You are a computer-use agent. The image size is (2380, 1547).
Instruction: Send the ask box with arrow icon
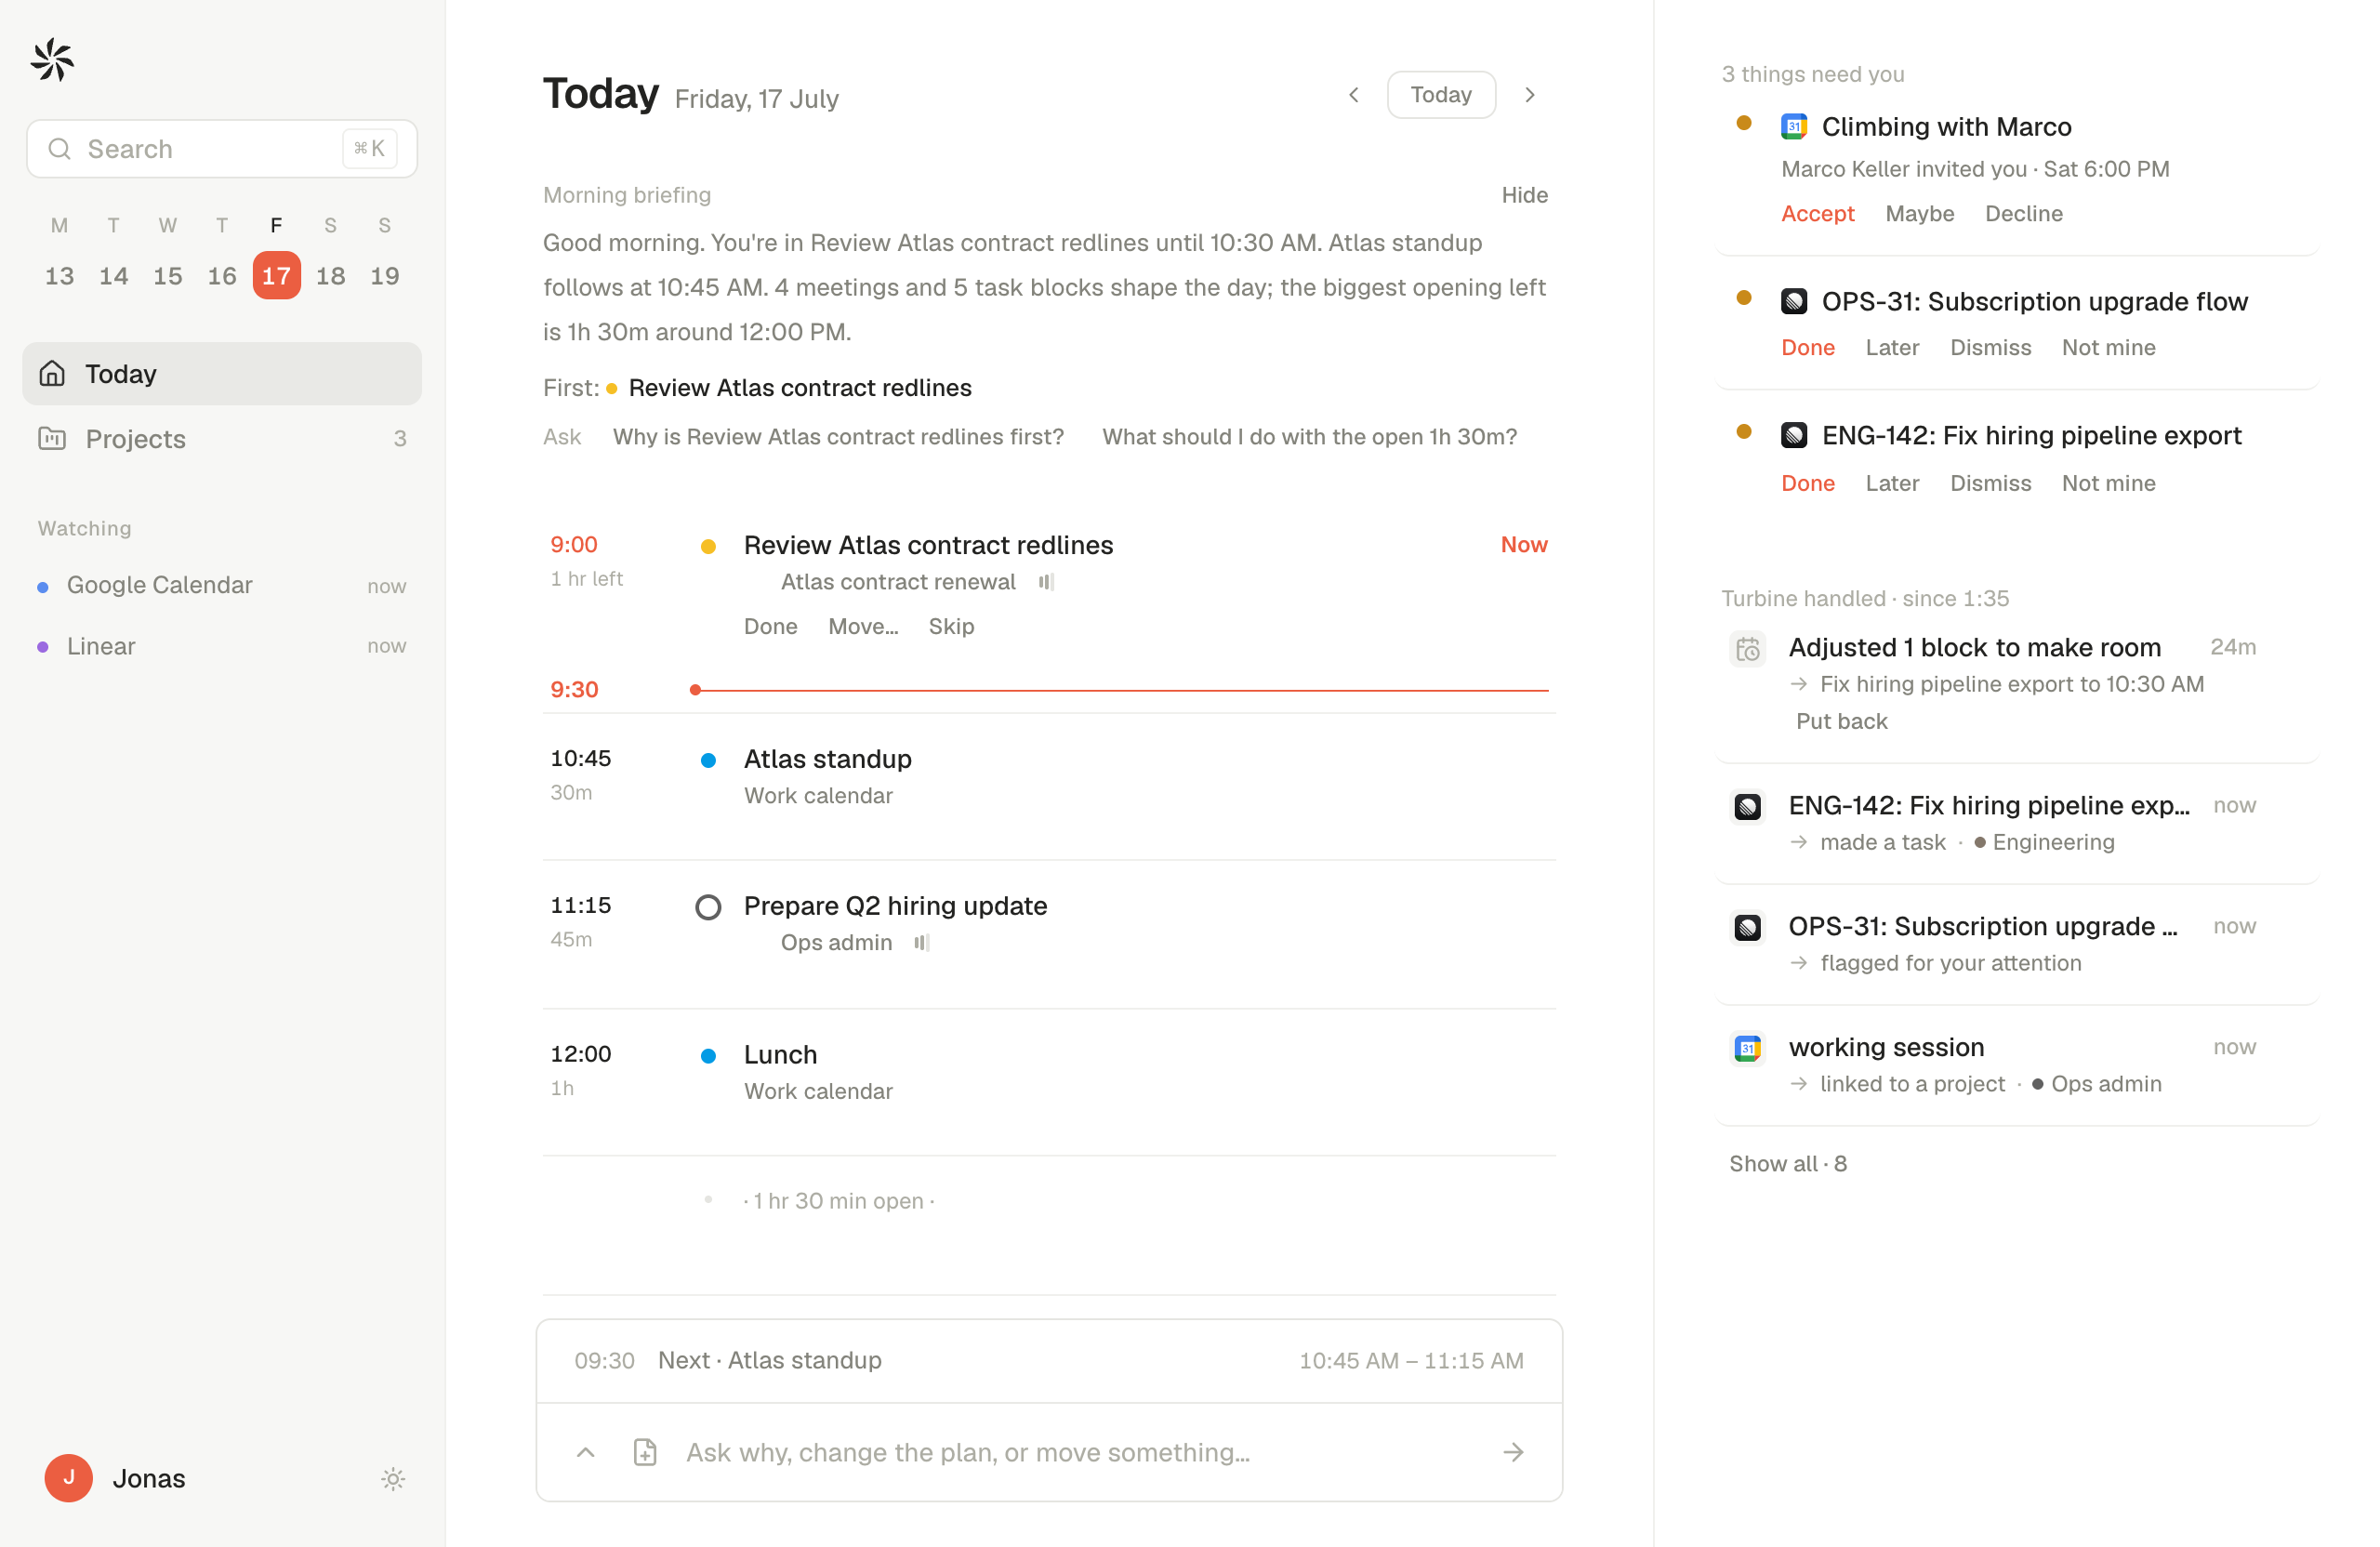[1513, 1452]
